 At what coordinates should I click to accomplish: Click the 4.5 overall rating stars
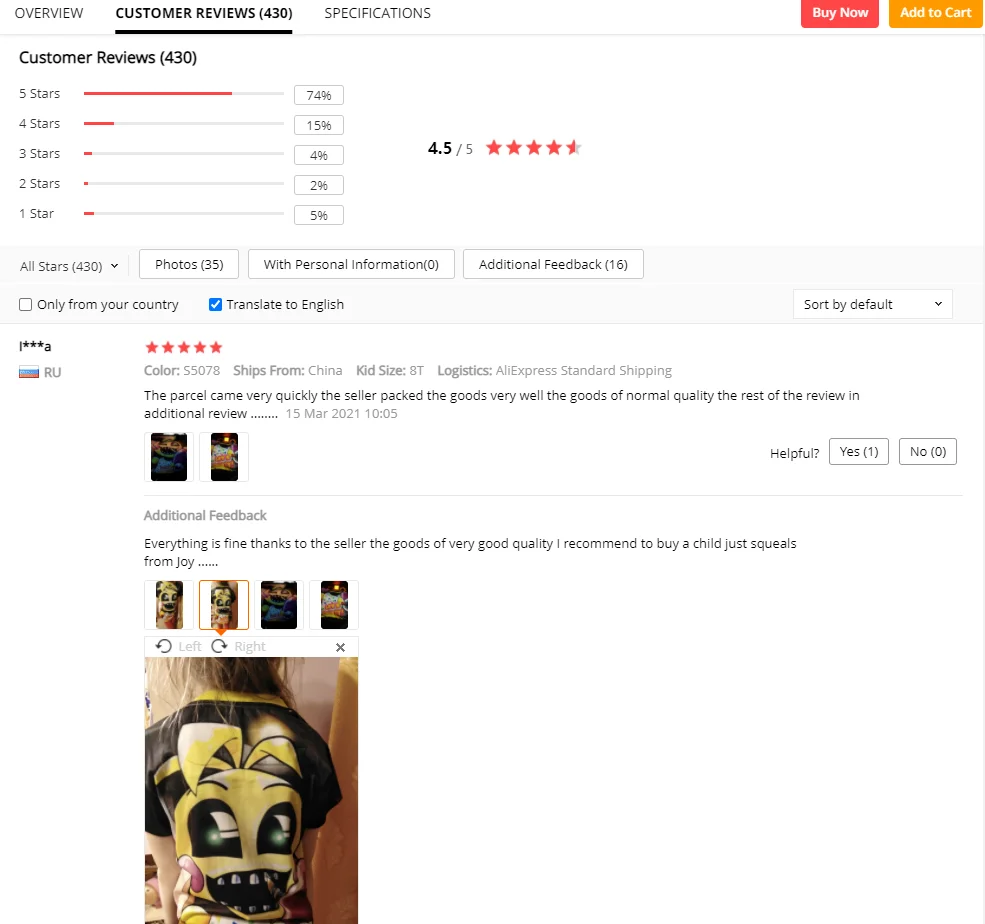(x=533, y=148)
